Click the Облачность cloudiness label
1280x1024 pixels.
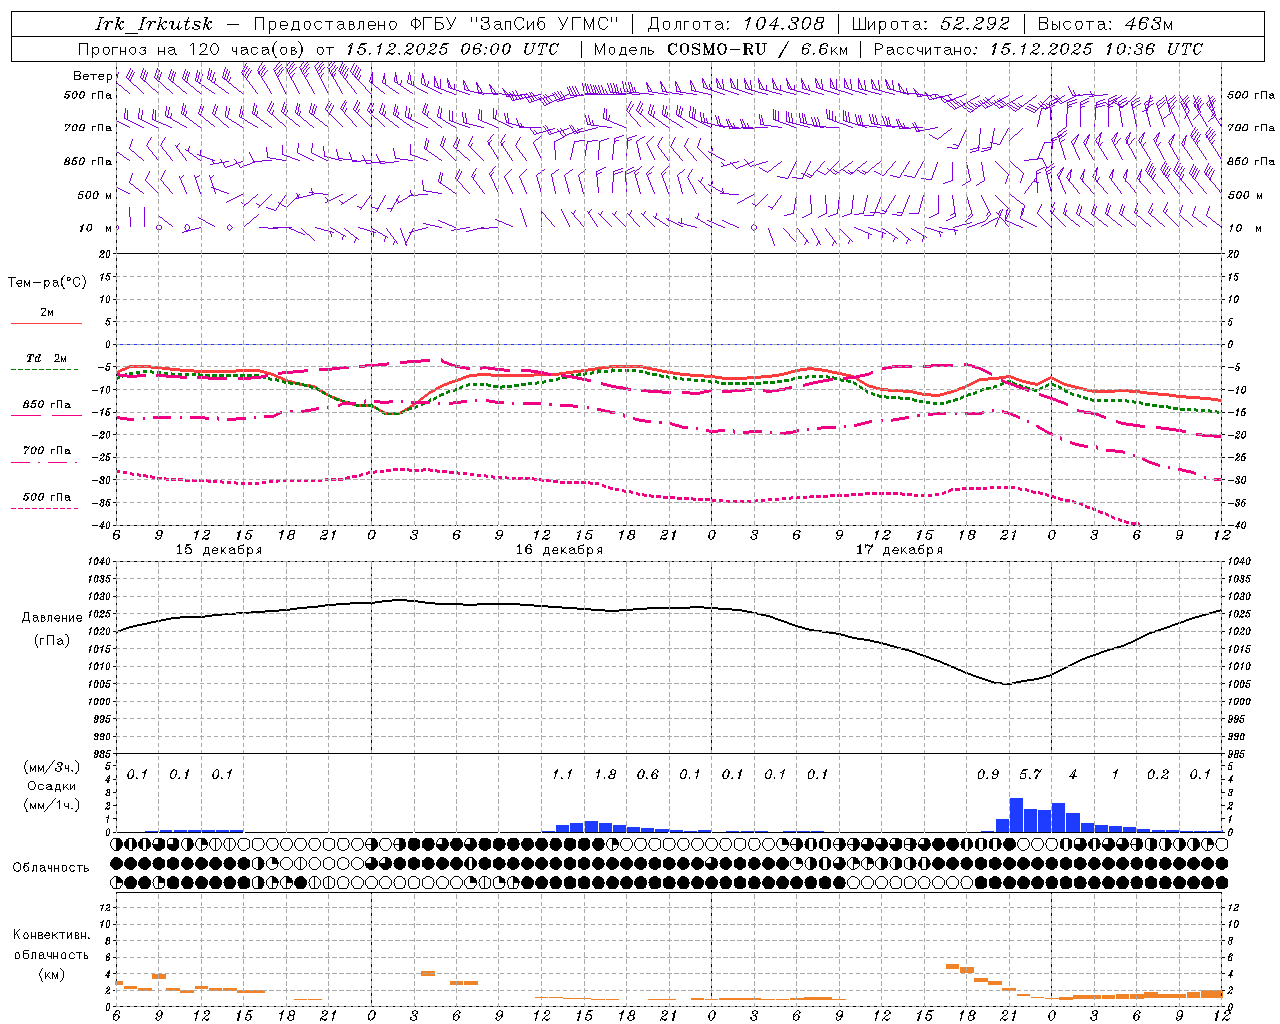[50, 868]
